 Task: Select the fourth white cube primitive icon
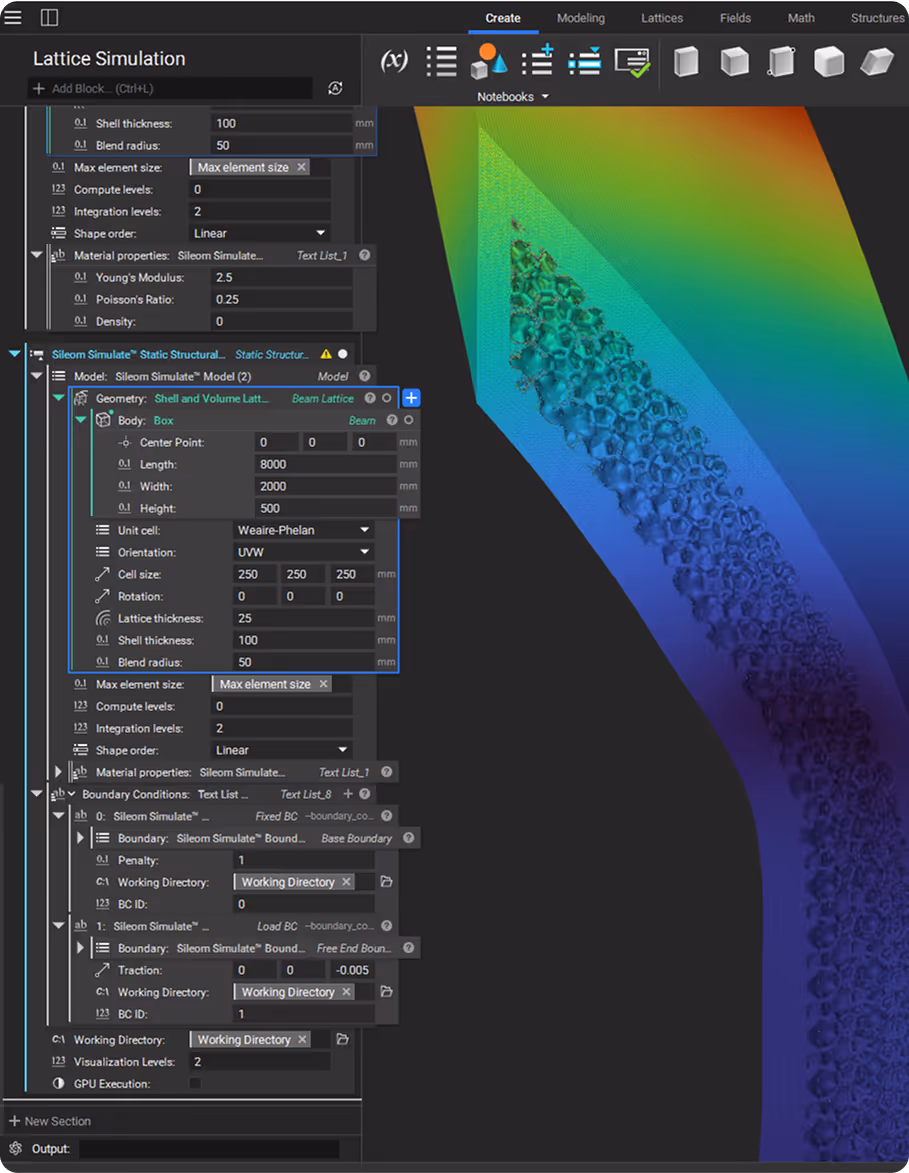(829, 61)
